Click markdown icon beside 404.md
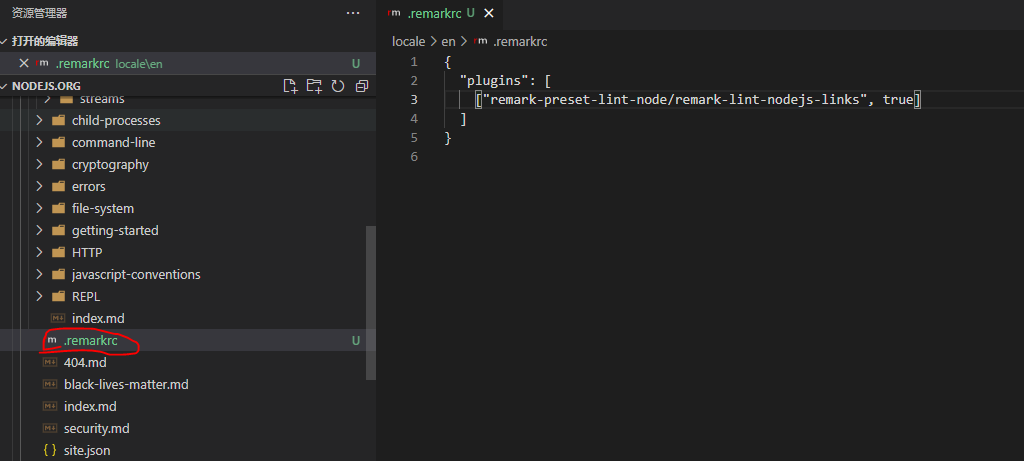Screen dimensions: 1024x461 point(50,362)
